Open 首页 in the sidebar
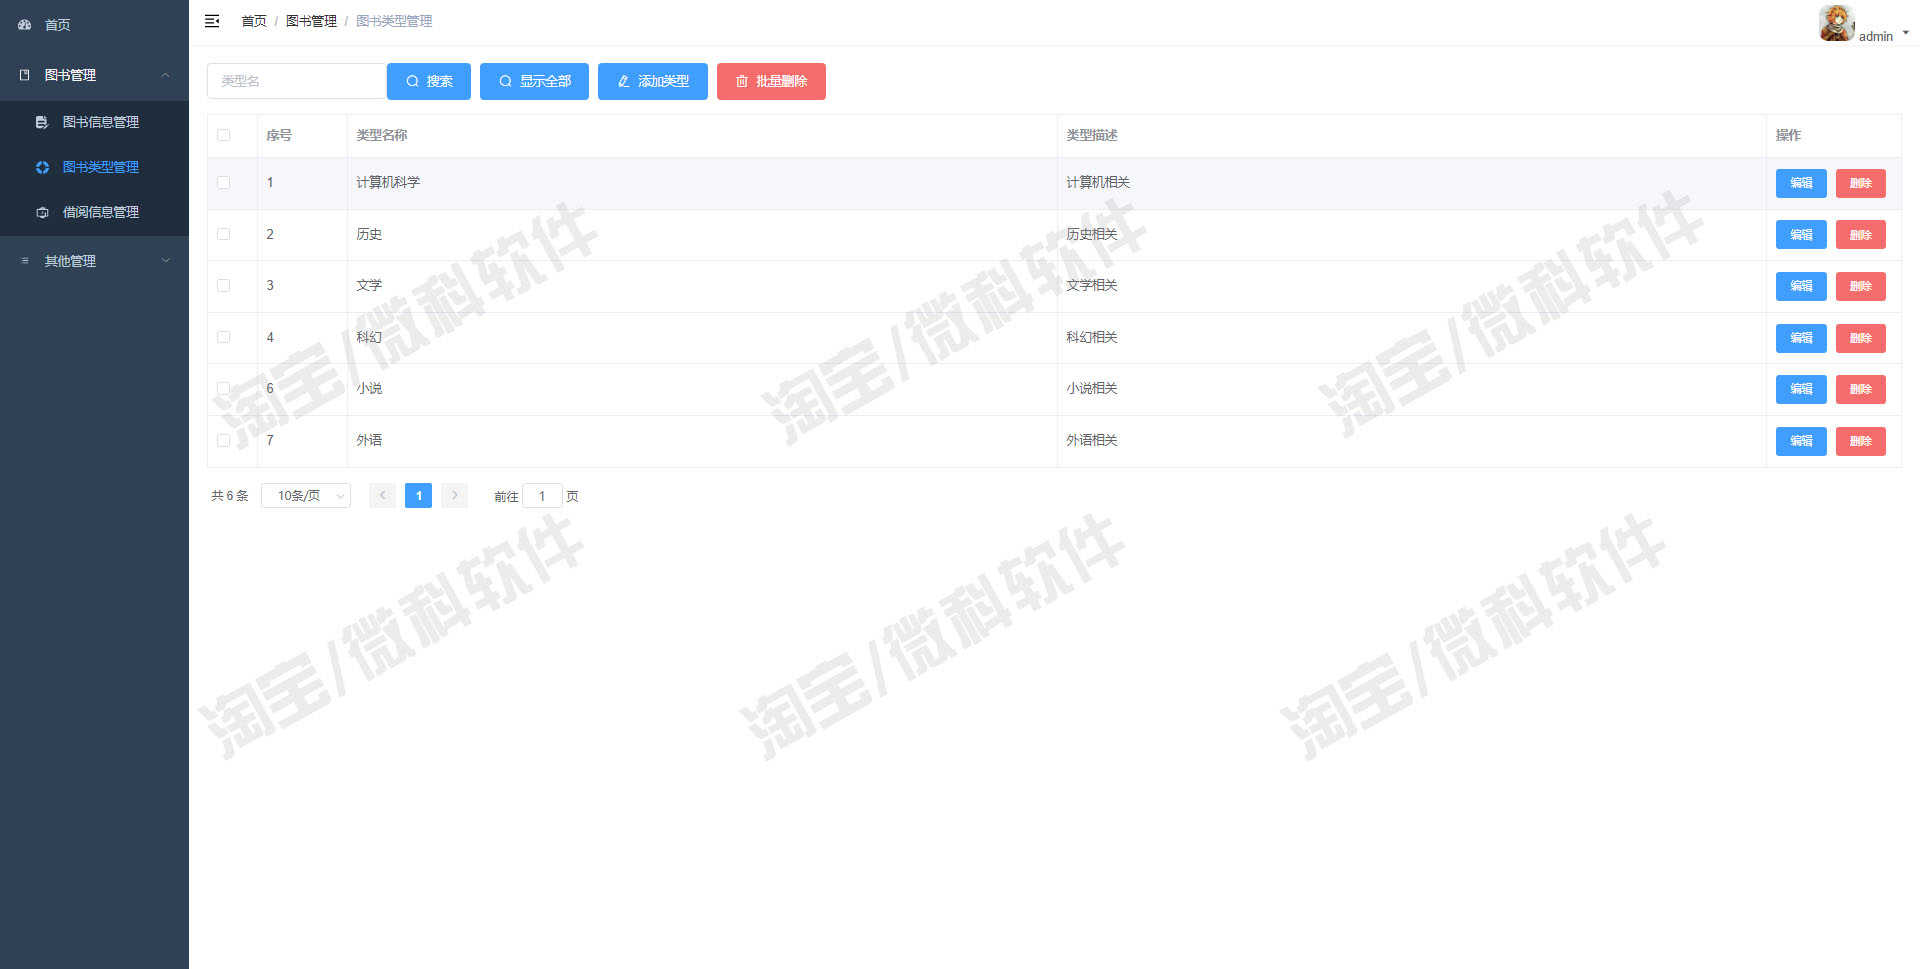 (x=94, y=25)
